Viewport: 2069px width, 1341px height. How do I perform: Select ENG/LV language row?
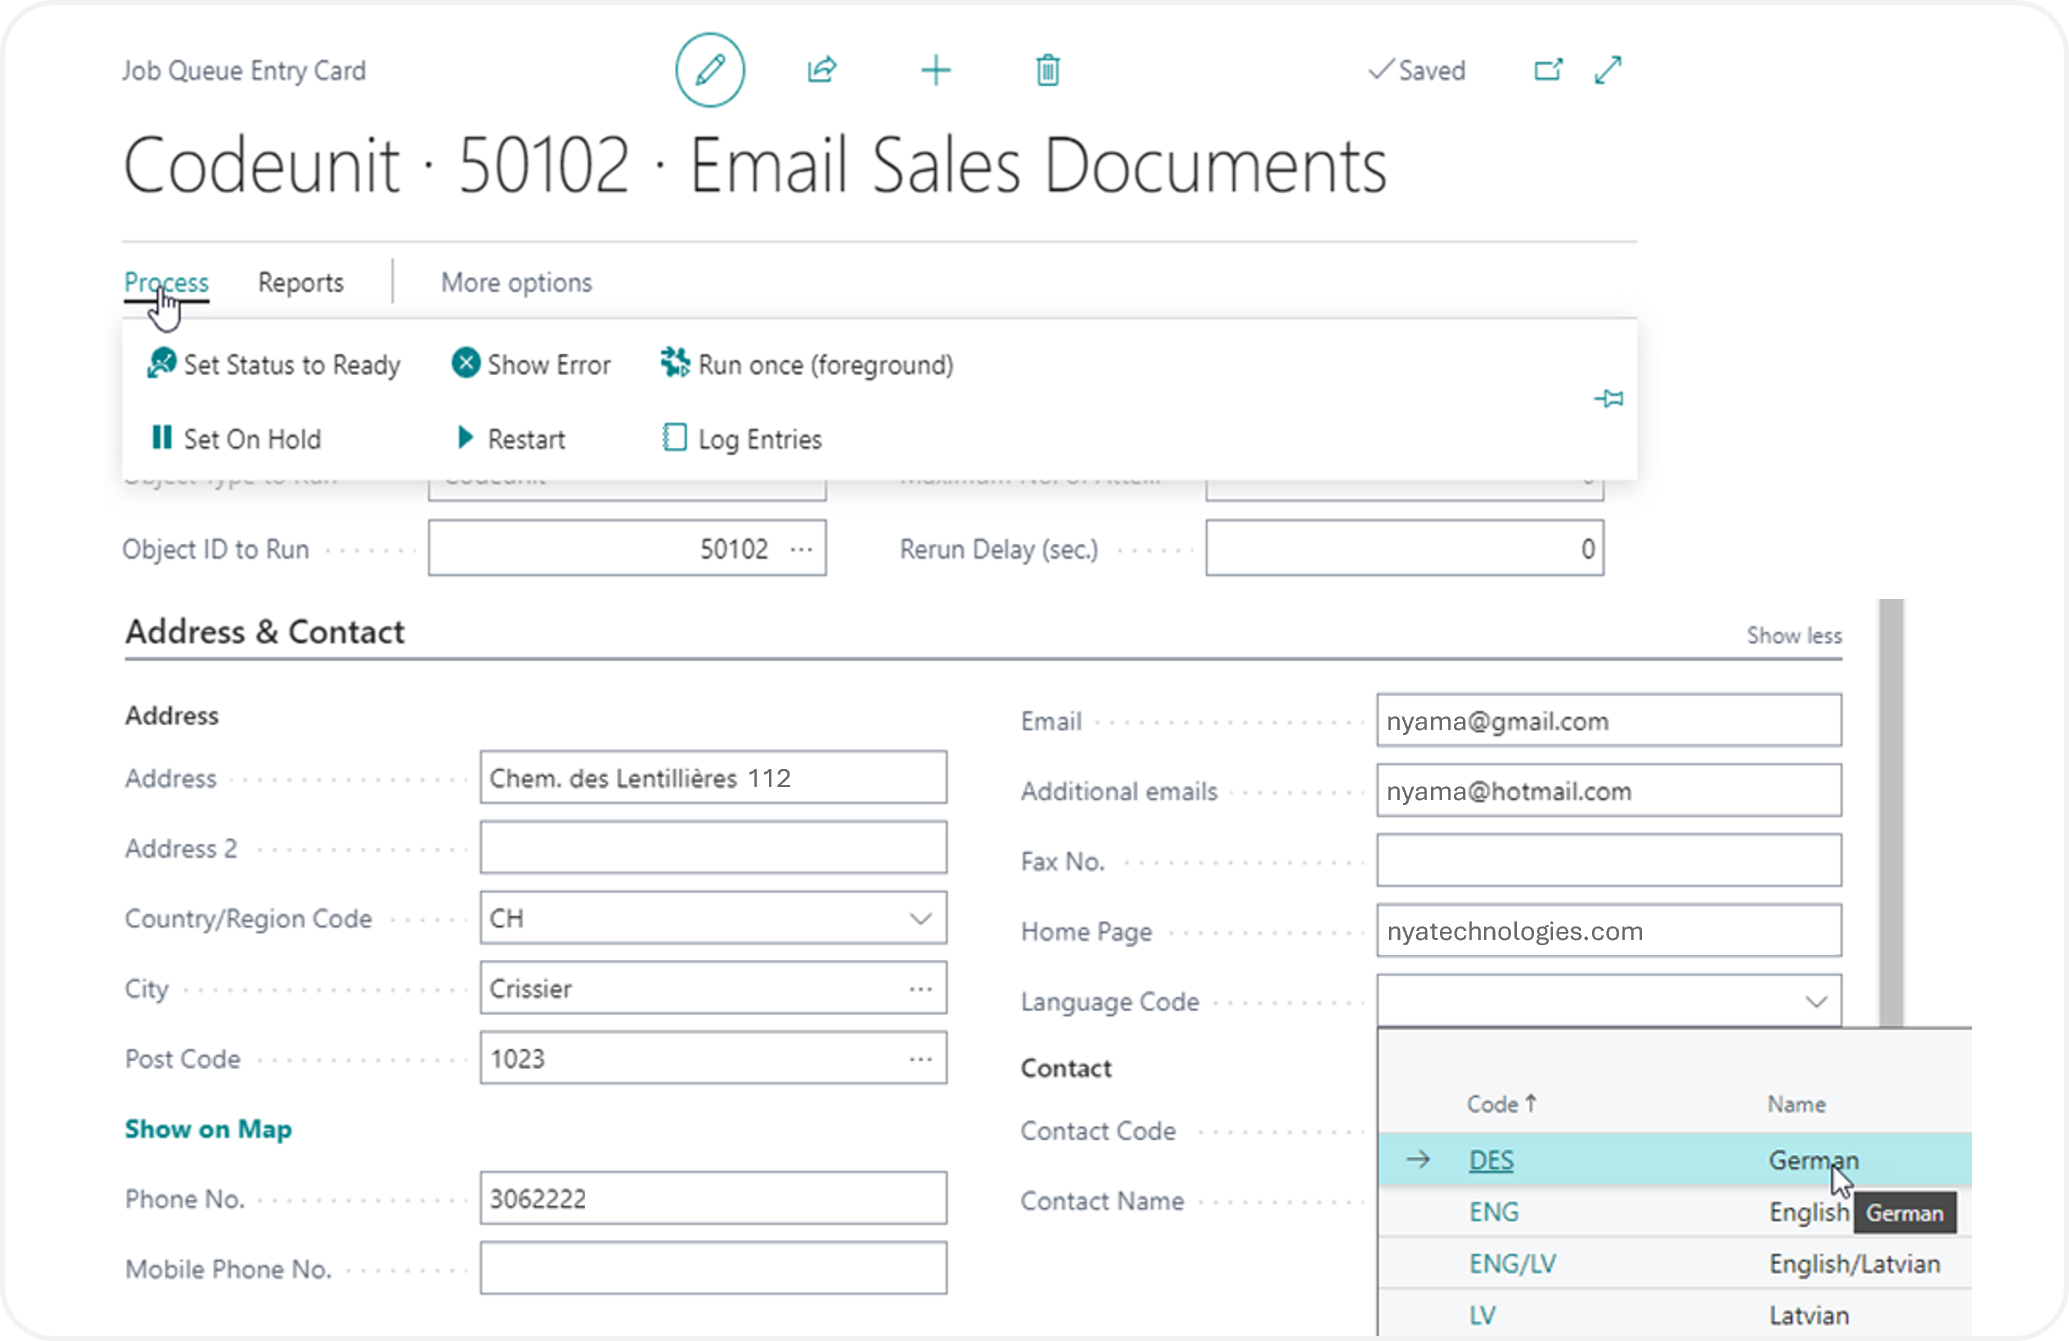pos(1675,1264)
